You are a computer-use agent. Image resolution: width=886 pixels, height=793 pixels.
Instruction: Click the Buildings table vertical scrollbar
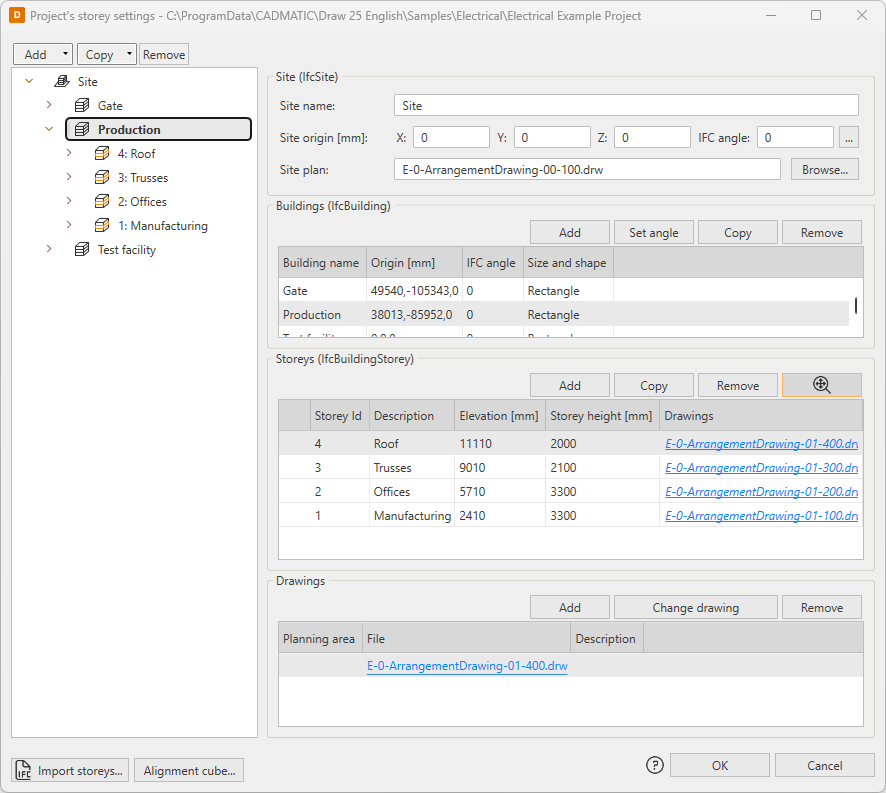855,306
